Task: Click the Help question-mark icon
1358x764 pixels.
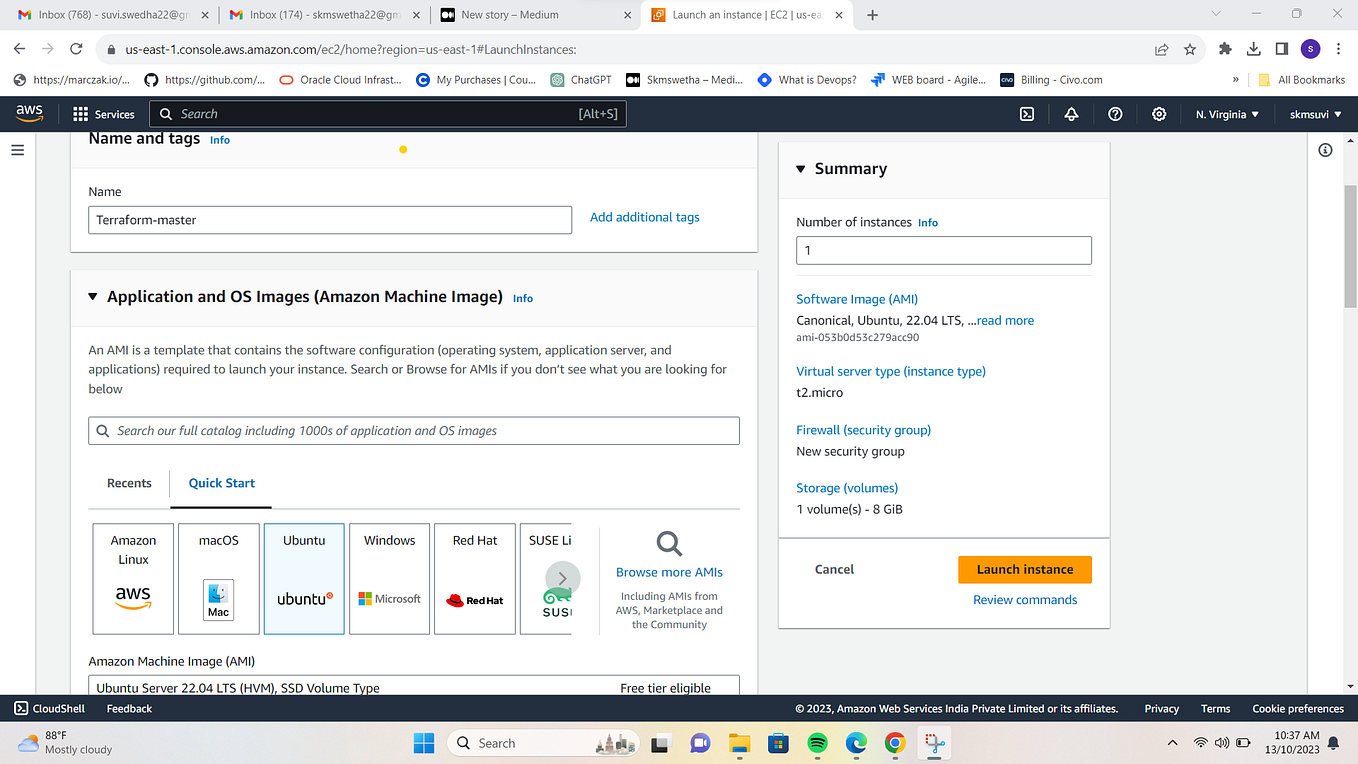Action: pos(1114,114)
